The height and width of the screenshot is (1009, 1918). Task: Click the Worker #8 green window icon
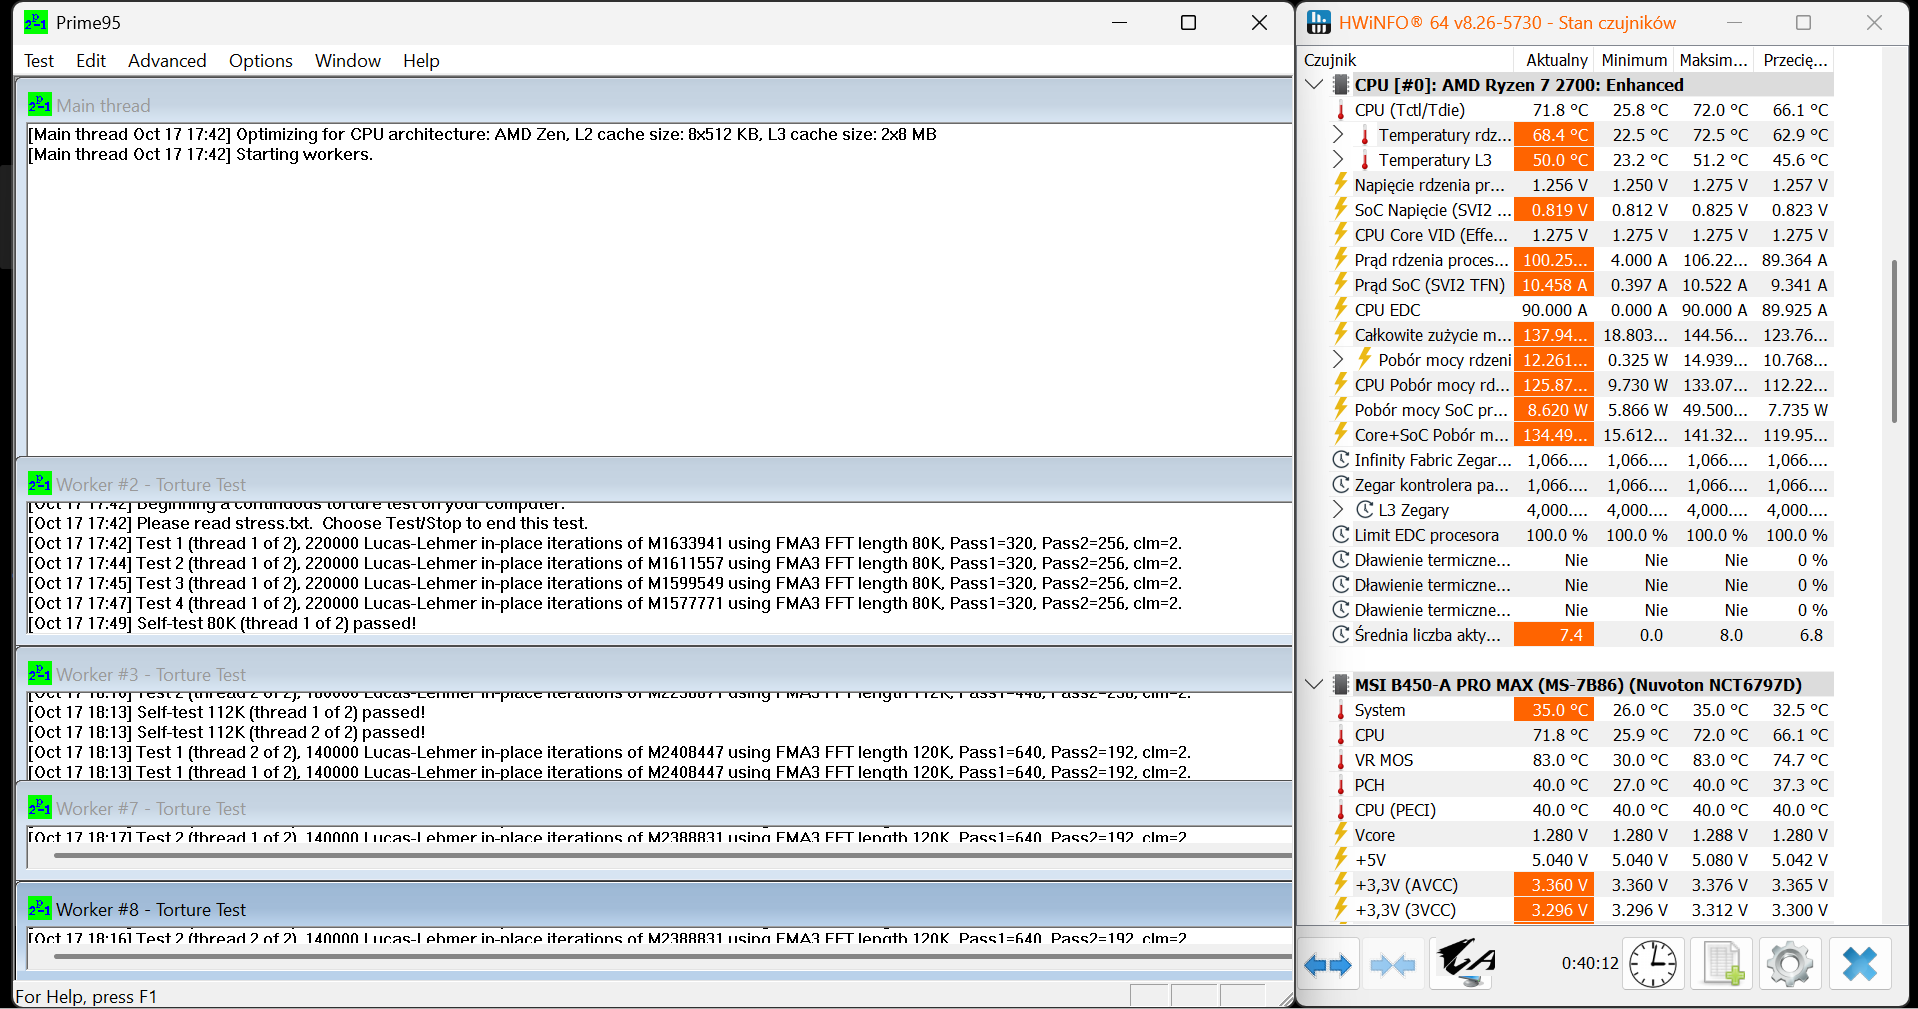point(39,909)
